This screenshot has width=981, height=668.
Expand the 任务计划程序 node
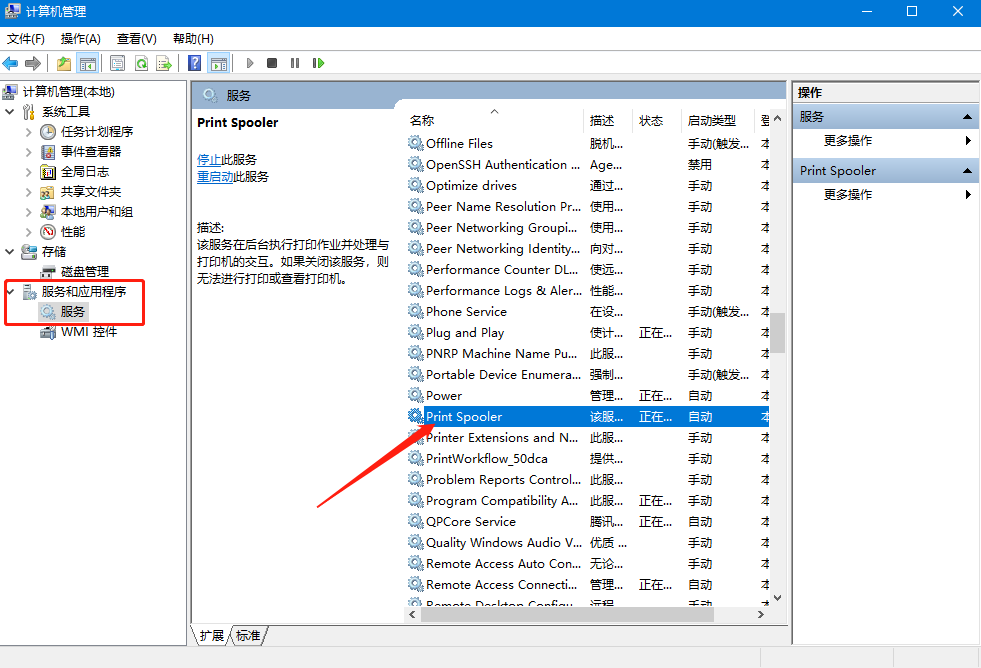(29, 132)
